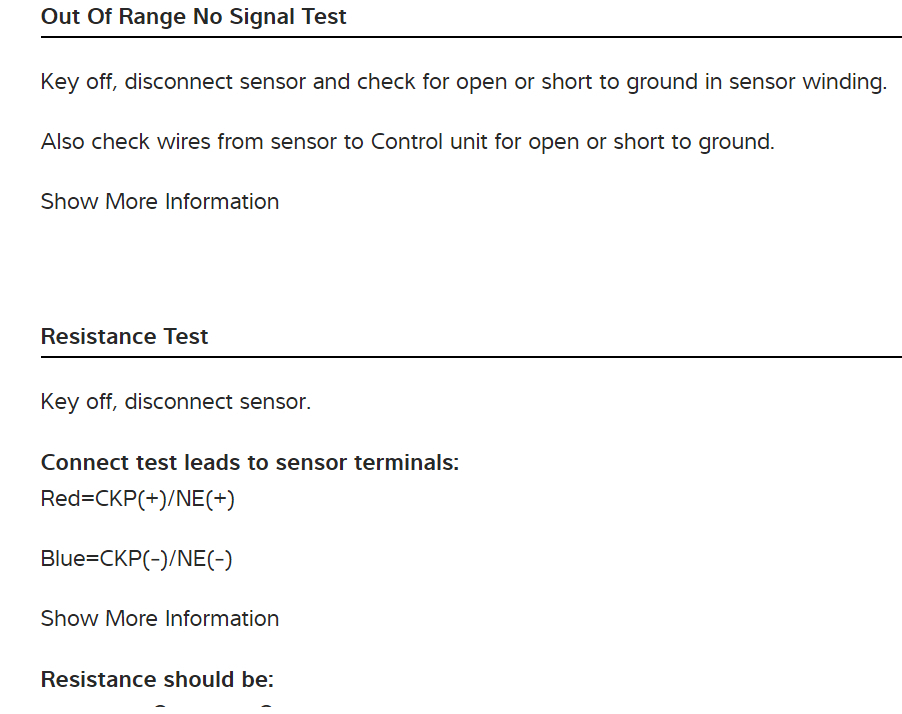Expand Show More Information under Out Of Range test
The image size is (902, 714).
click(160, 201)
